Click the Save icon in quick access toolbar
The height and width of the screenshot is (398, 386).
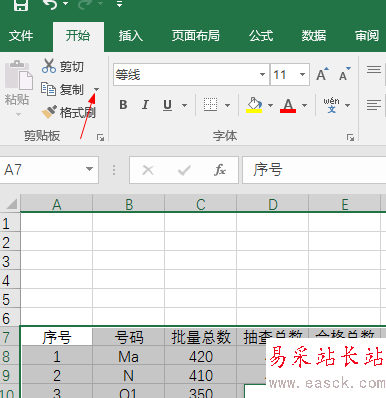[21, 5]
